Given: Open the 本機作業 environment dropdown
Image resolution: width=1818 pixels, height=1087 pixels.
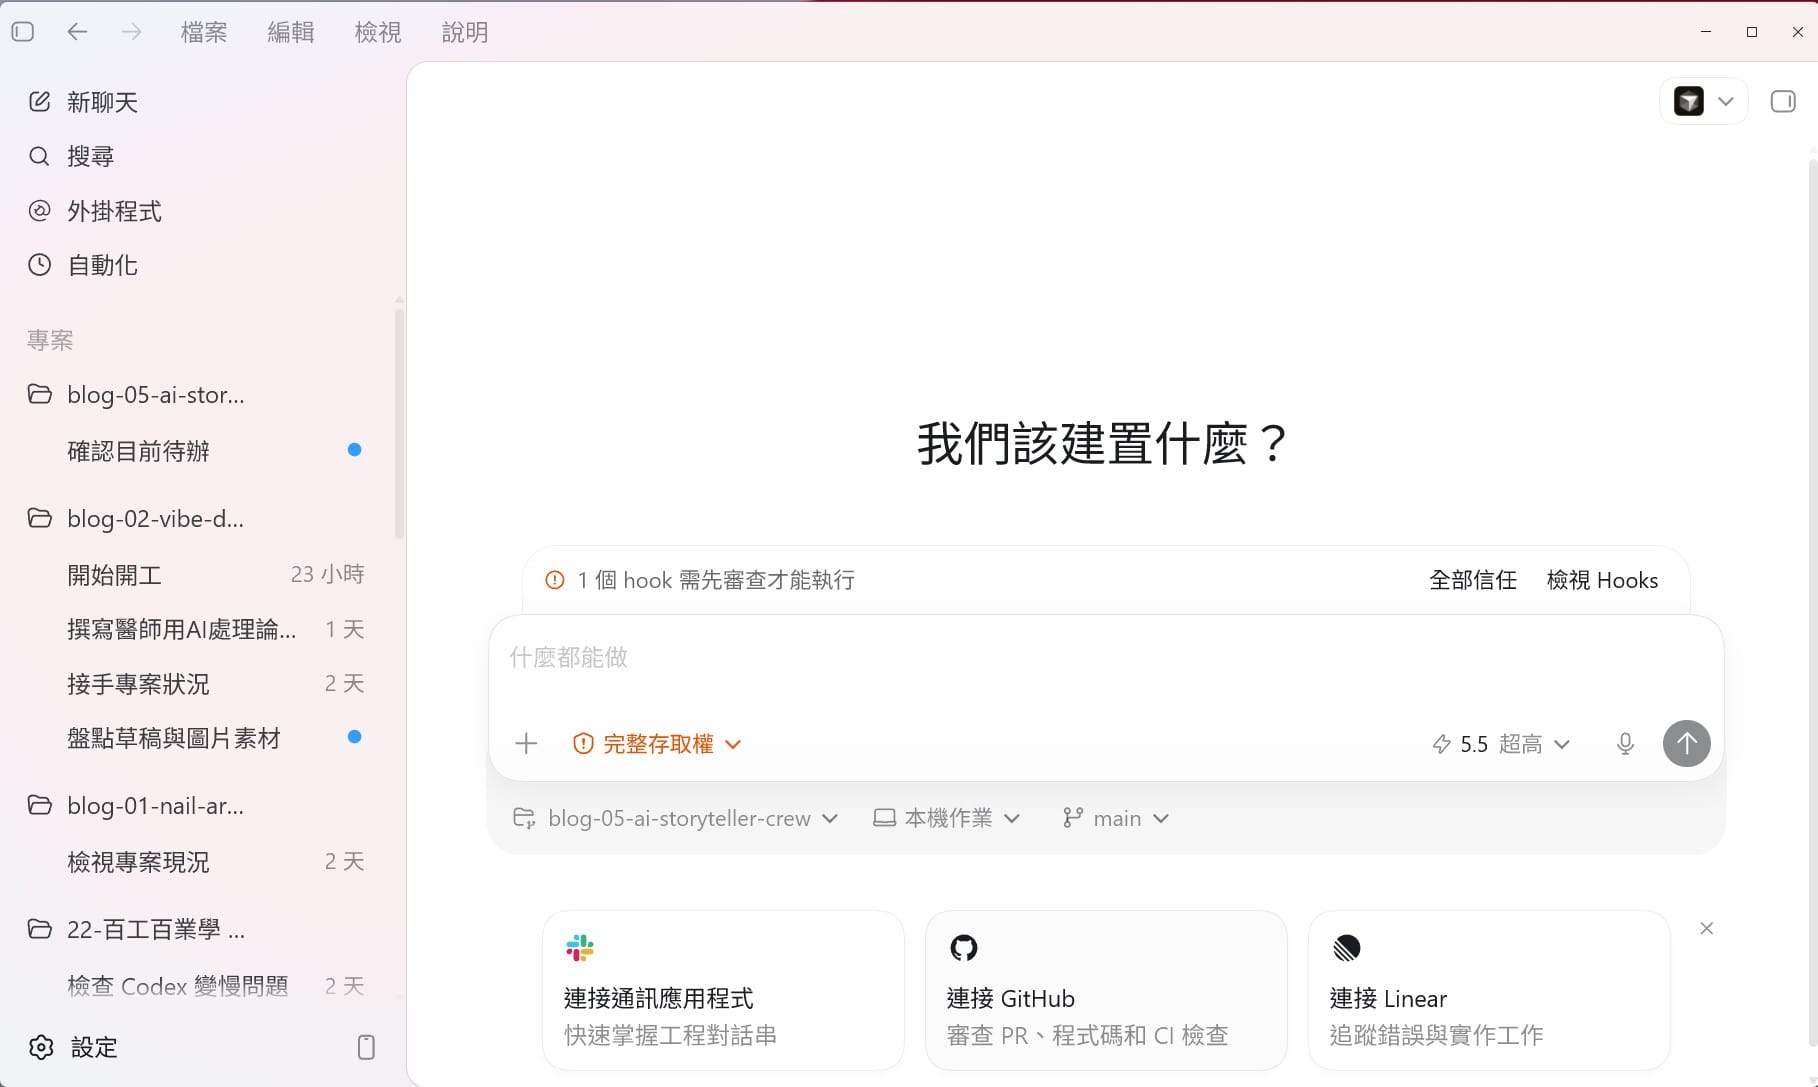Looking at the screenshot, I should pos(946,818).
